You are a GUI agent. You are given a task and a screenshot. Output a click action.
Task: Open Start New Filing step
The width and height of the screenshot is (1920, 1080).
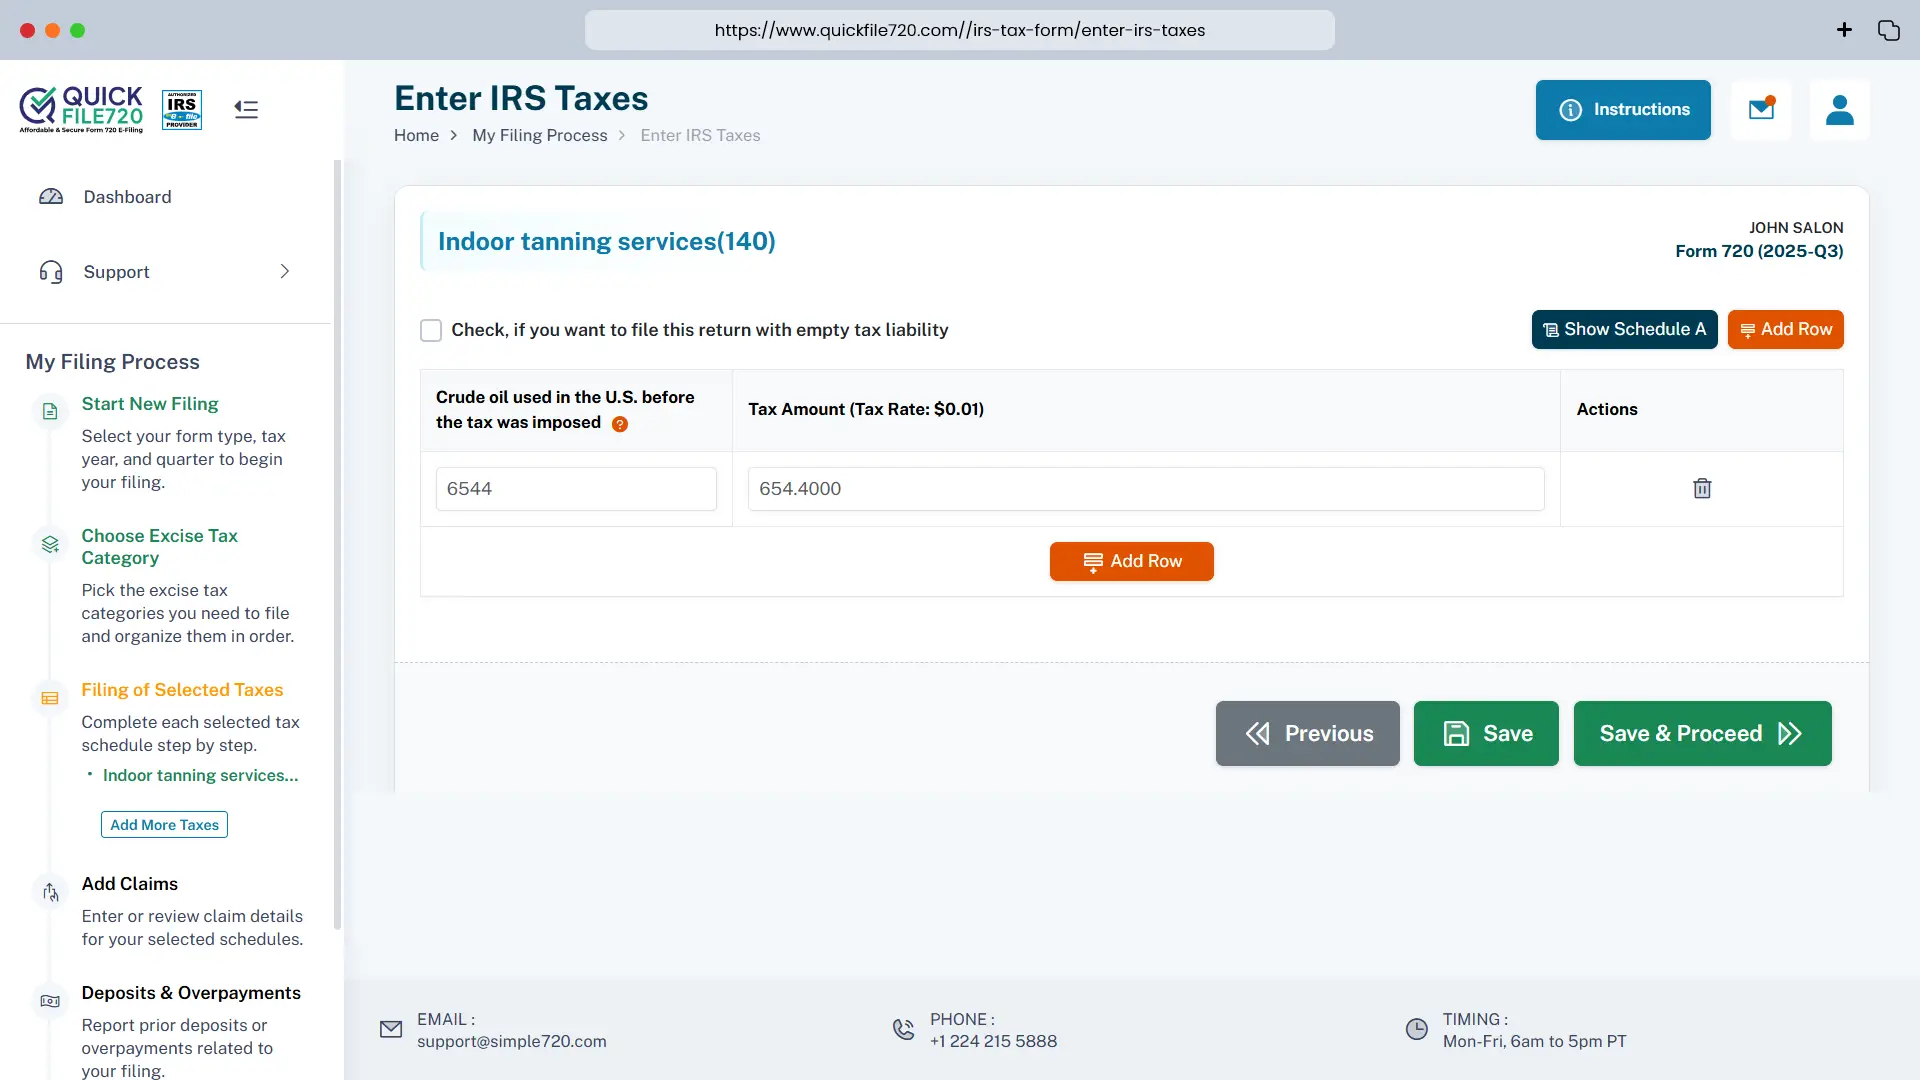150,404
